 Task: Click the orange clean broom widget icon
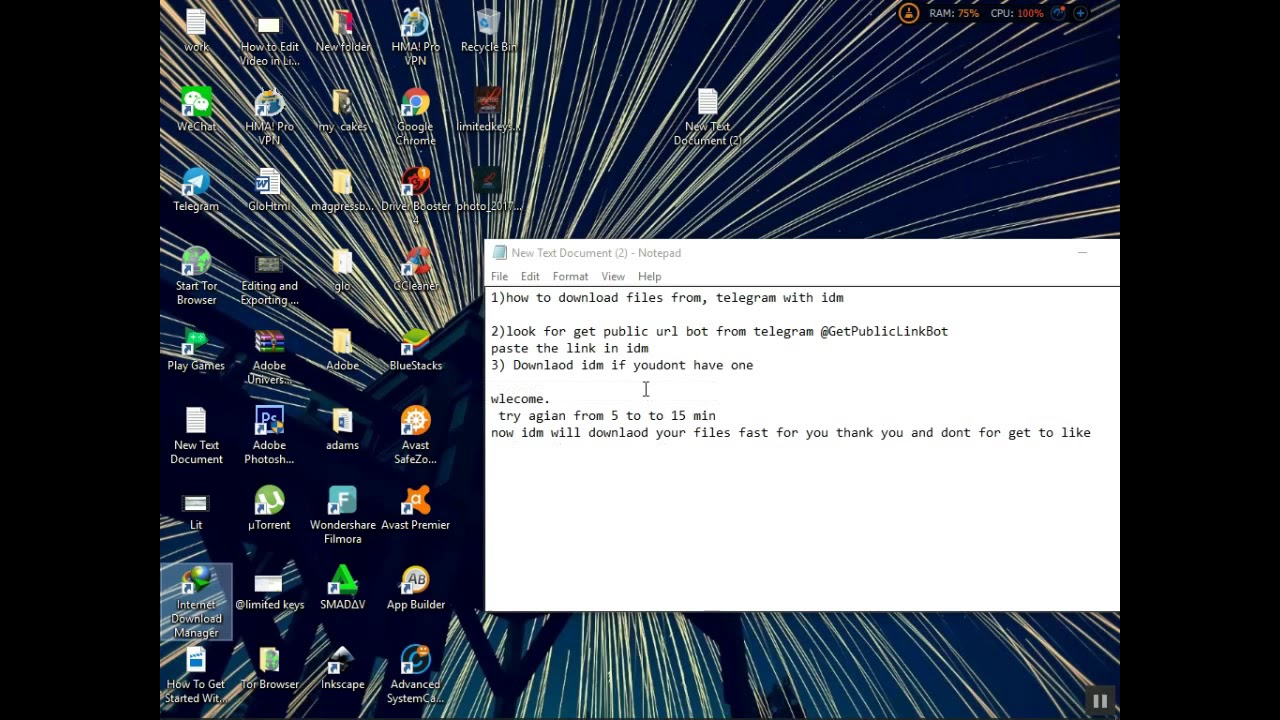[x=908, y=13]
